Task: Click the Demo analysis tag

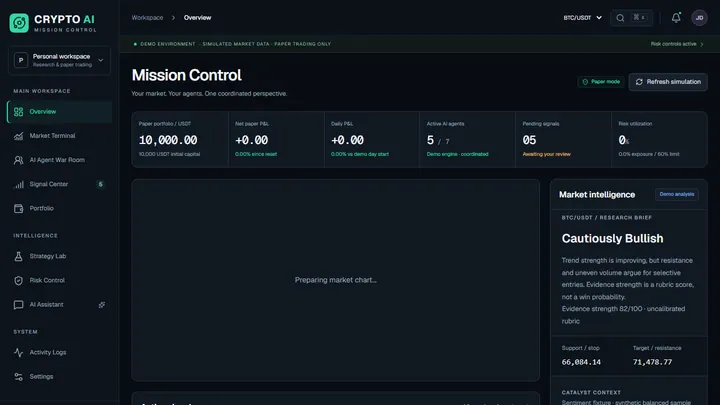Action: (677, 194)
